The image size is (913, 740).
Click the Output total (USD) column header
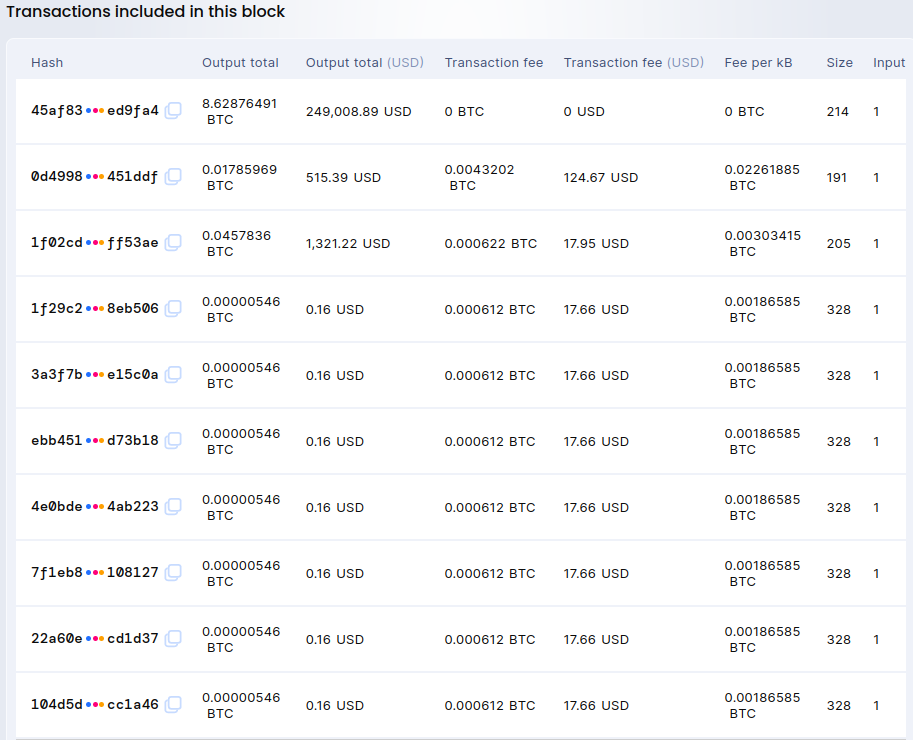click(x=365, y=62)
